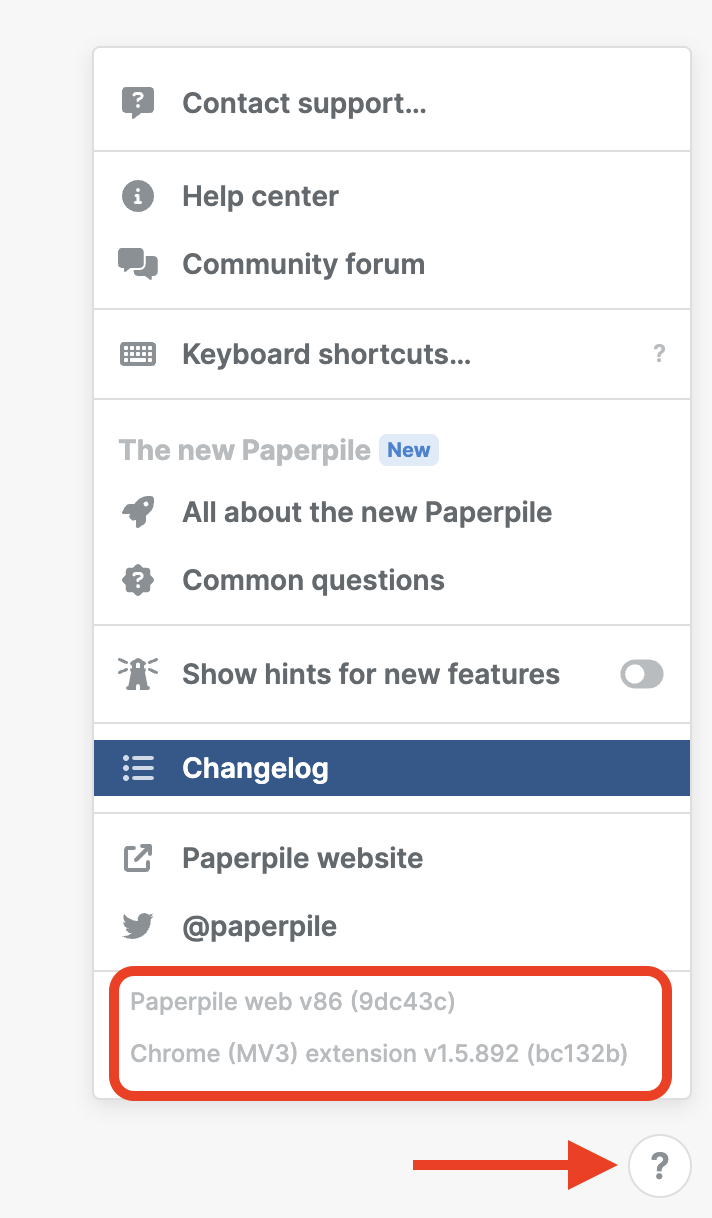Open All about the new Paperpile

coord(367,513)
